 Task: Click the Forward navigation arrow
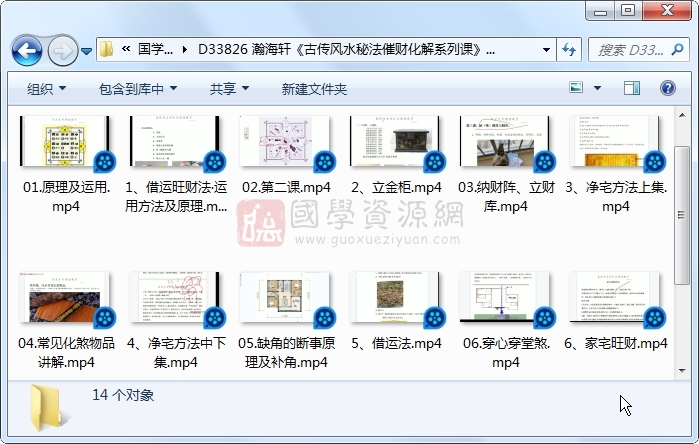[x=62, y=49]
